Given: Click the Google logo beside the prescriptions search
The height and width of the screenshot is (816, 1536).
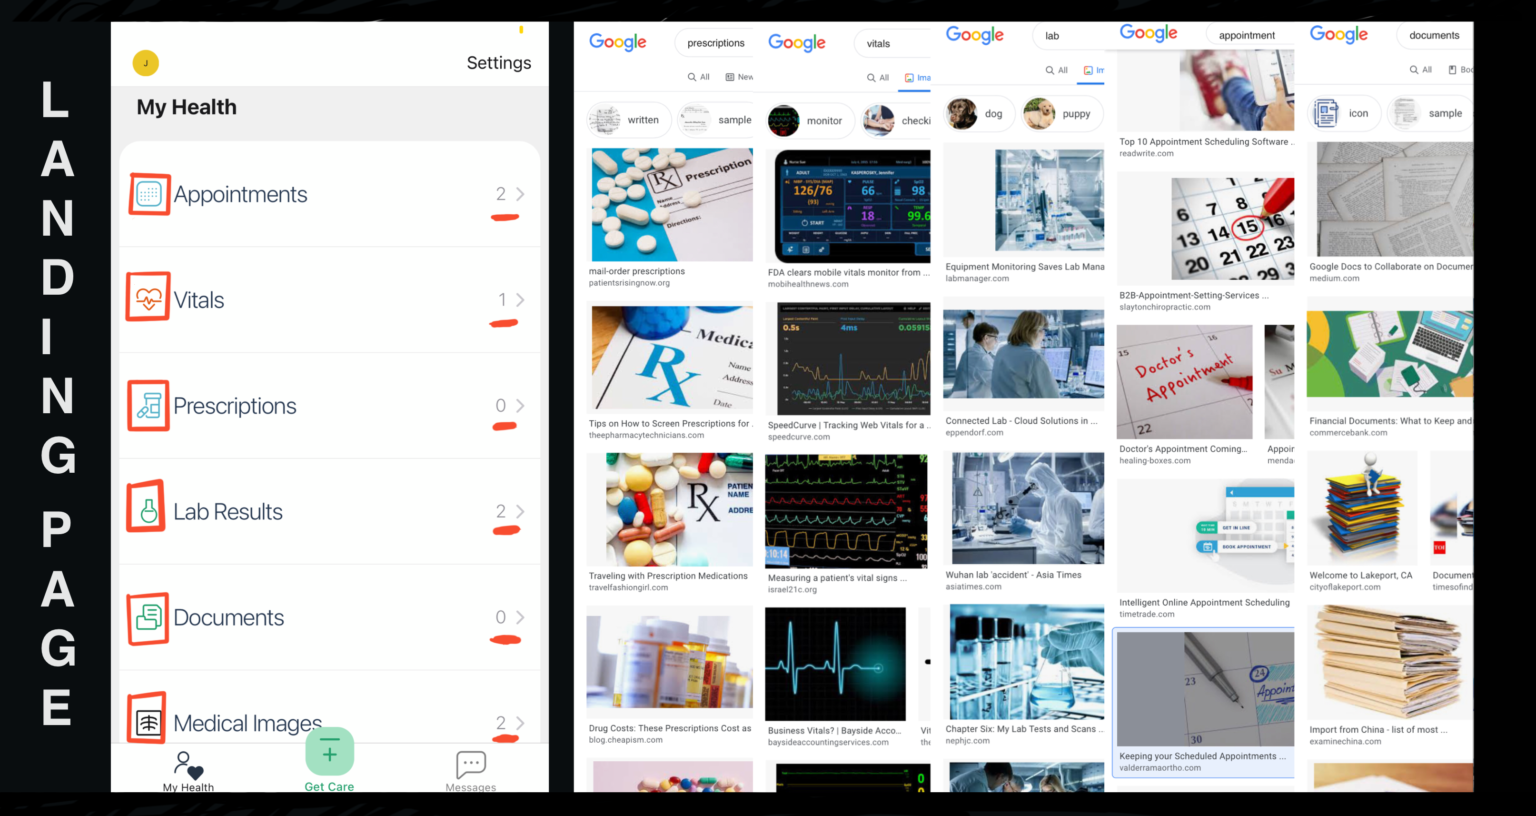Looking at the screenshot, I should click(x=617, y=42).
